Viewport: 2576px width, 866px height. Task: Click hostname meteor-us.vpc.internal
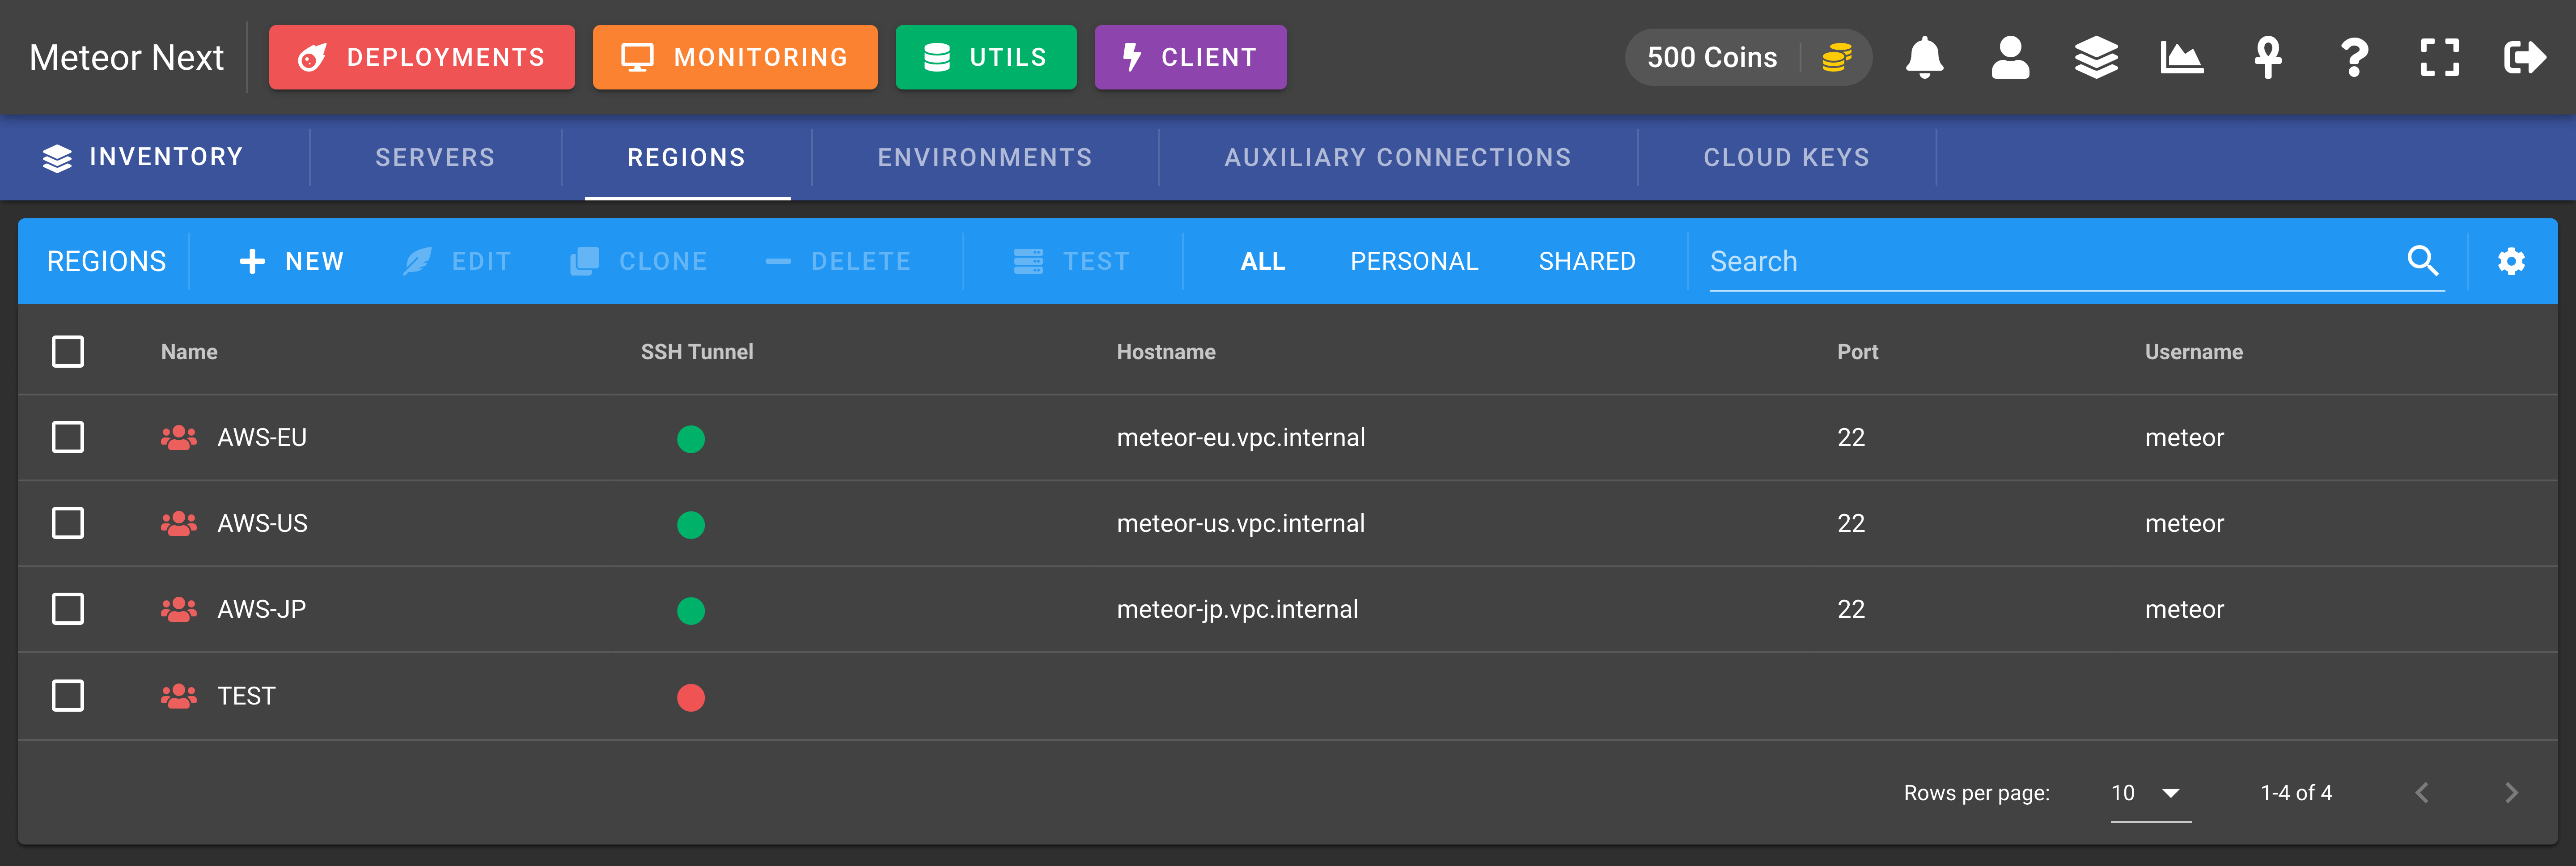1240,523
